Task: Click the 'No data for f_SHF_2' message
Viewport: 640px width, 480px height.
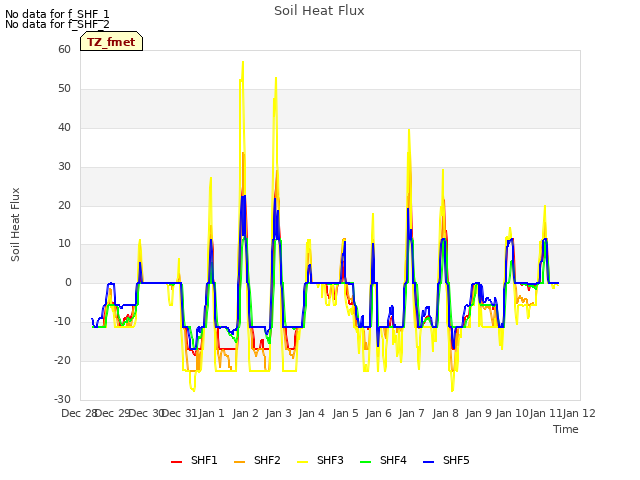Action: click(x=57, y=24)
